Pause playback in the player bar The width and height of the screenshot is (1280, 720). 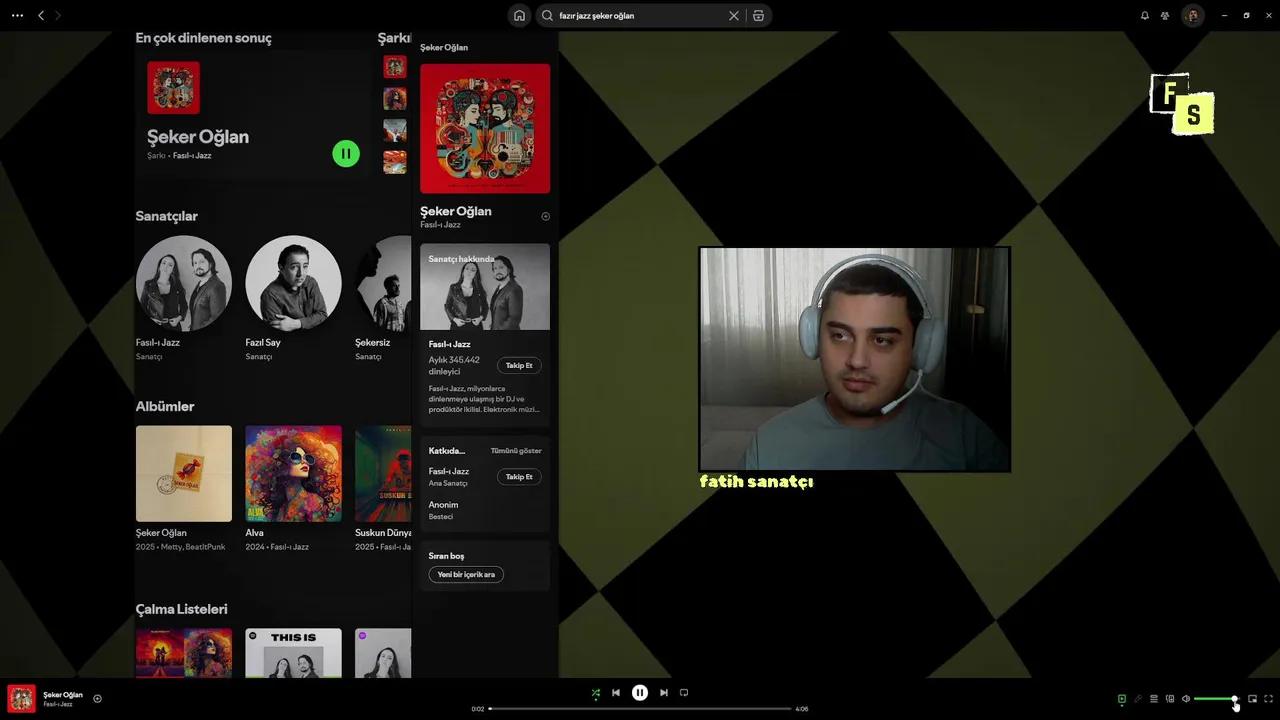(640, 693)
